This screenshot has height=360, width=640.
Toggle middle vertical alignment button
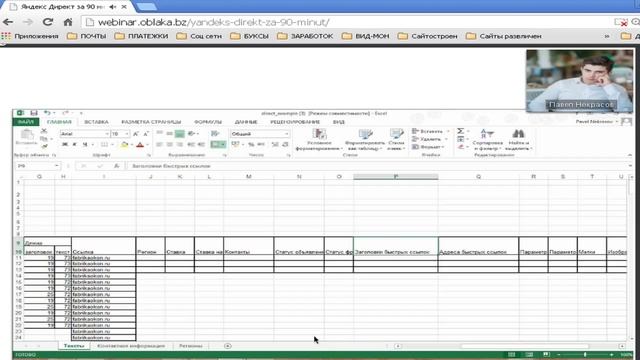point(169,134)
